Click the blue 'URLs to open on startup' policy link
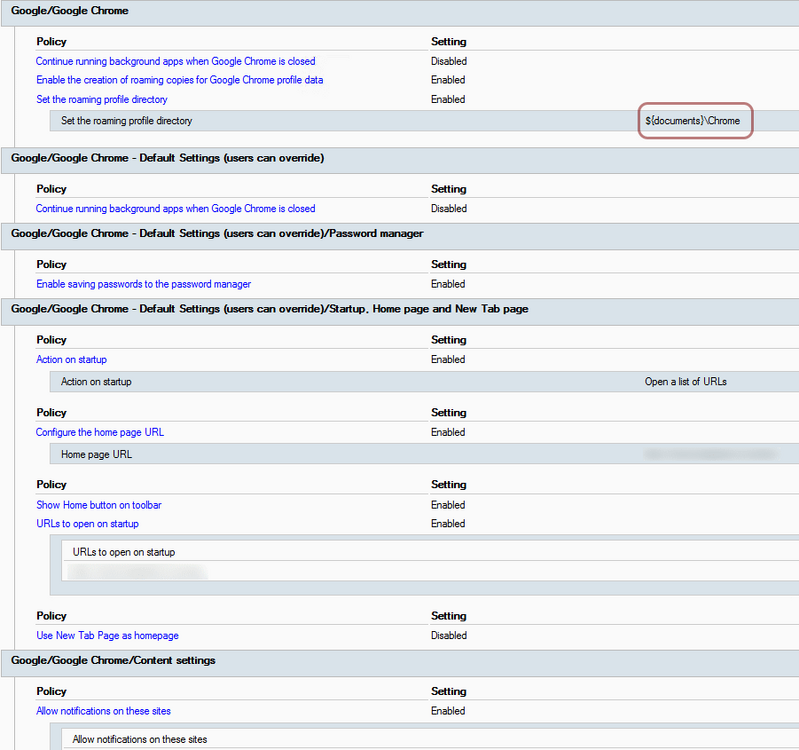This screenshot has width=799, height=750. pos(87,524)
